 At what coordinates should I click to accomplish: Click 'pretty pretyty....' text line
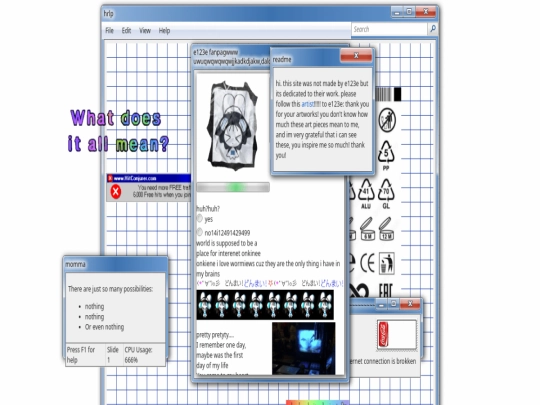tap(215, 335)
